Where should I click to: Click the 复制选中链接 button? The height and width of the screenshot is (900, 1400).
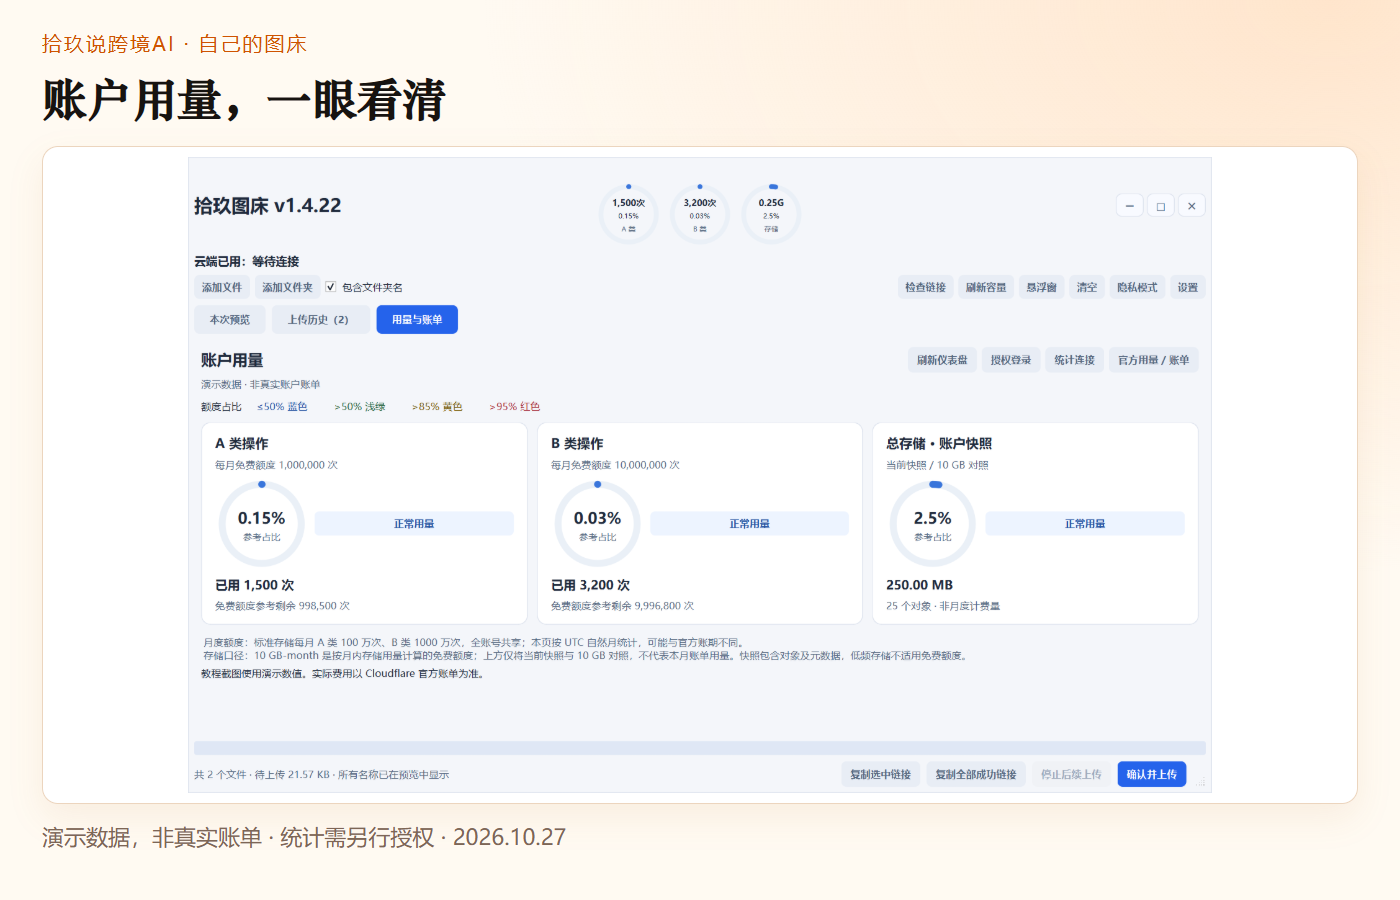881,774
